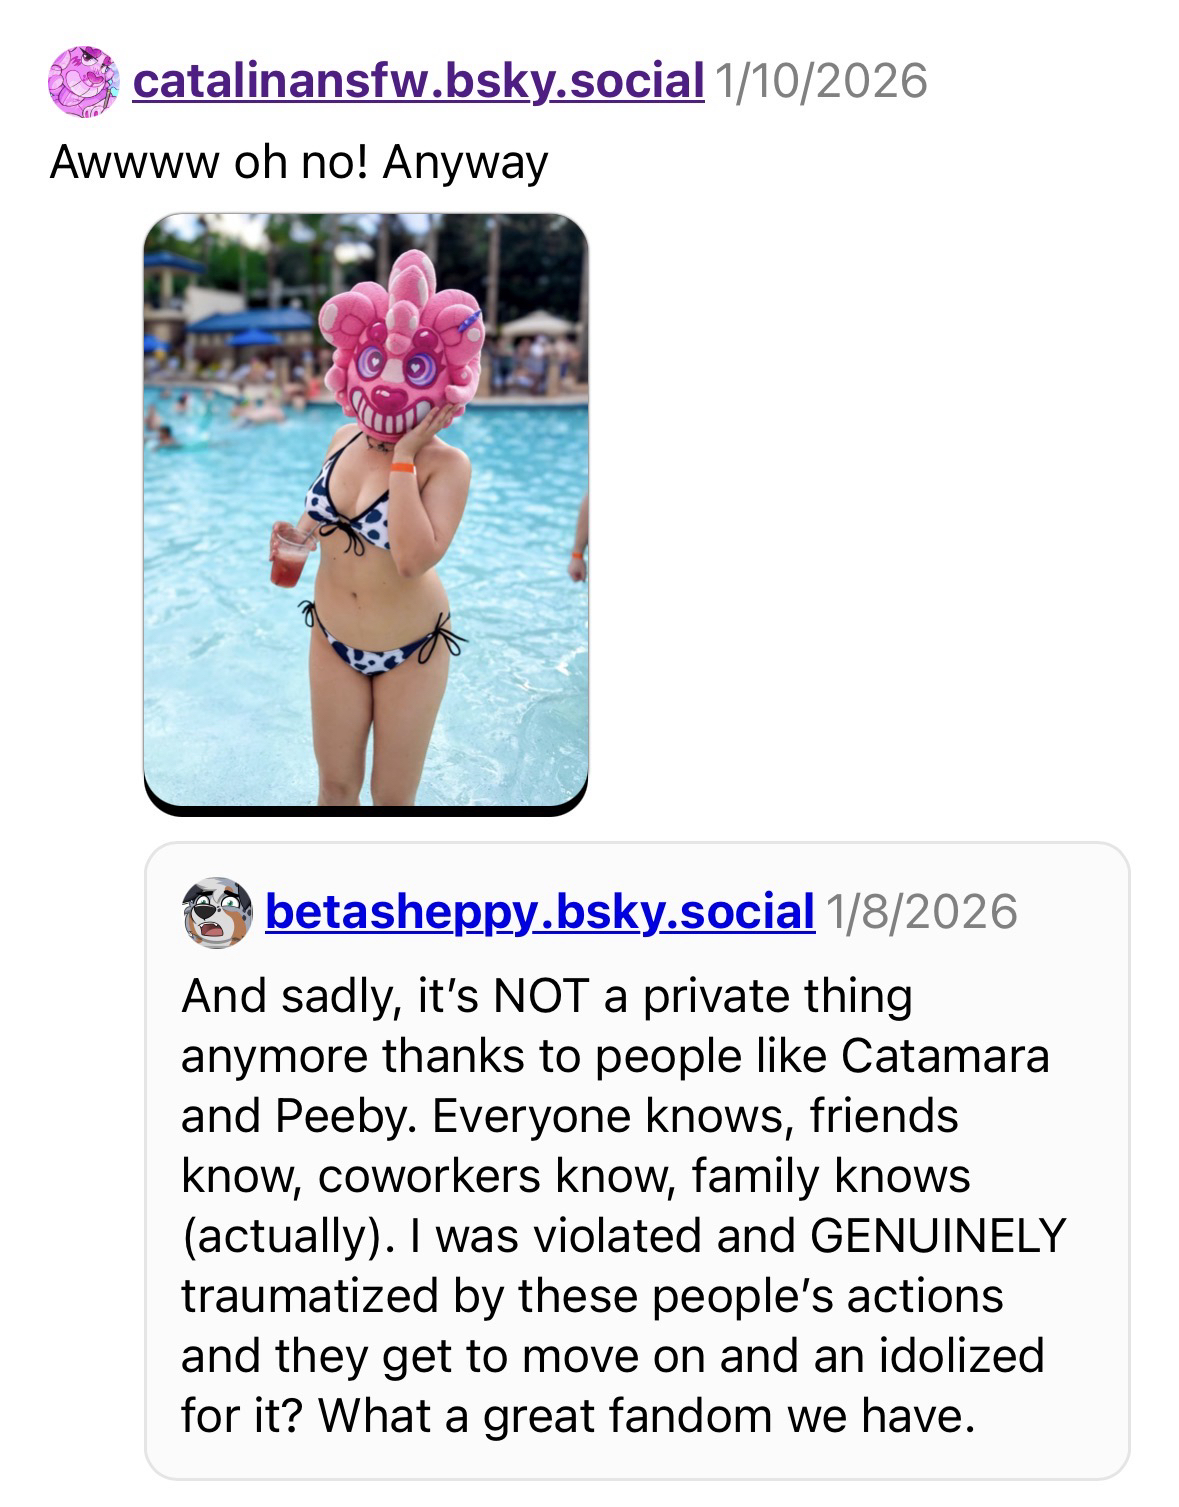Open the quoted post starting "And sadly"
1179x1507 pixels.
(x=637, y=1161)
